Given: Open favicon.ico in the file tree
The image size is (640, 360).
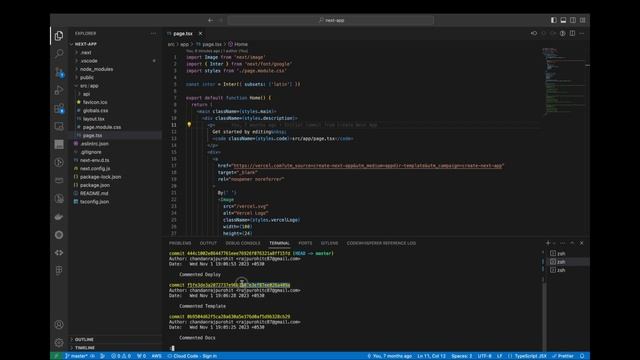Looking at the screenshot, I should tap(95, 102).
